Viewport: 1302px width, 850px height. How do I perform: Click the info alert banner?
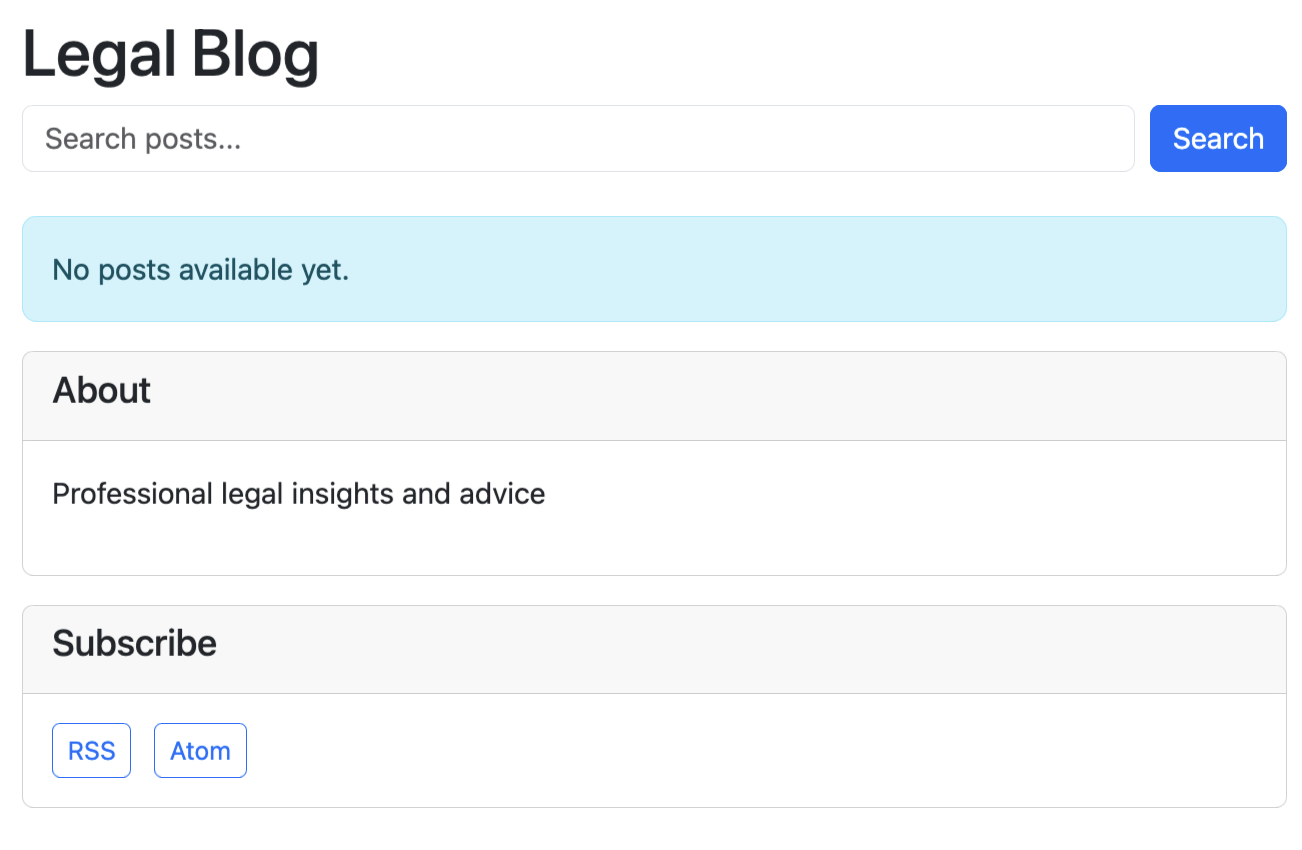click(650, 269)
